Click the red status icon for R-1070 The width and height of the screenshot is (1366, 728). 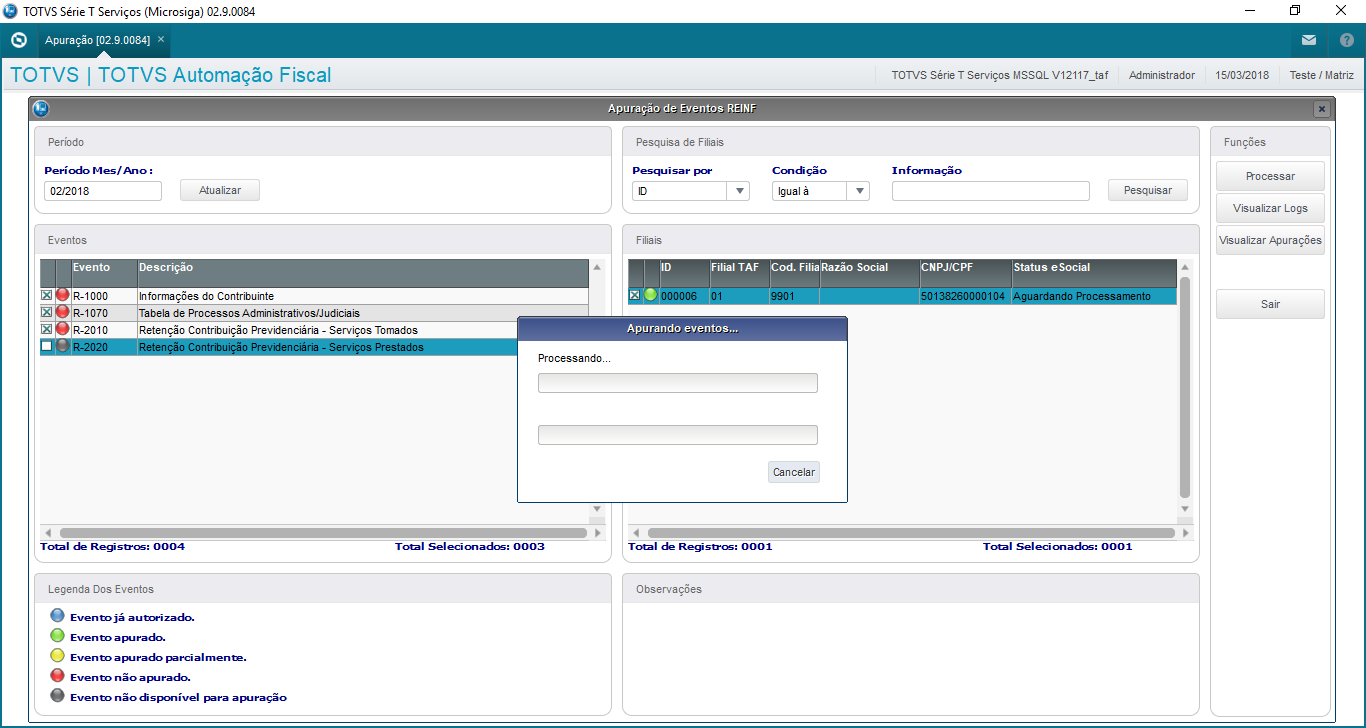[x=63, y=313]
